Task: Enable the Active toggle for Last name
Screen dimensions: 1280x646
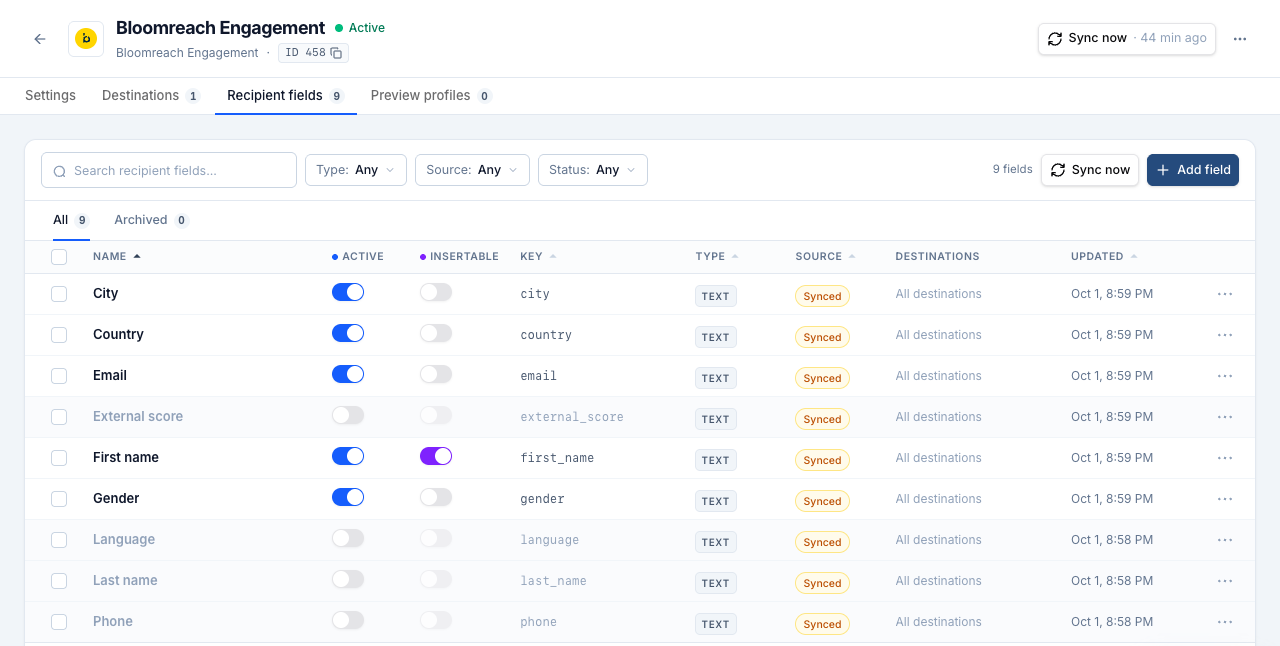Action: click(x=348, y=579)
